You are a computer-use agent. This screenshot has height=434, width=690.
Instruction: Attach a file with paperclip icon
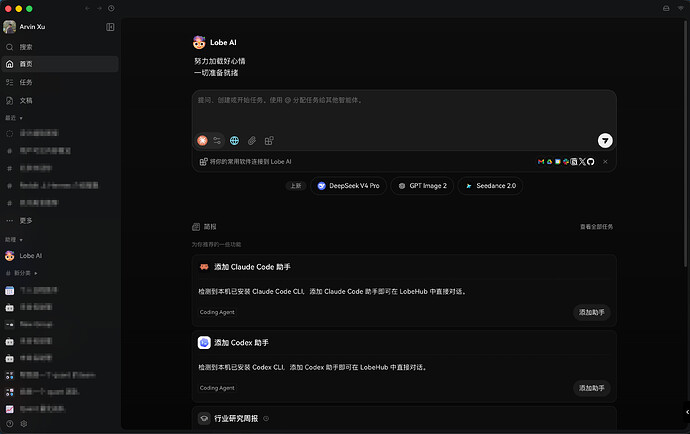[x=252, y=140]
